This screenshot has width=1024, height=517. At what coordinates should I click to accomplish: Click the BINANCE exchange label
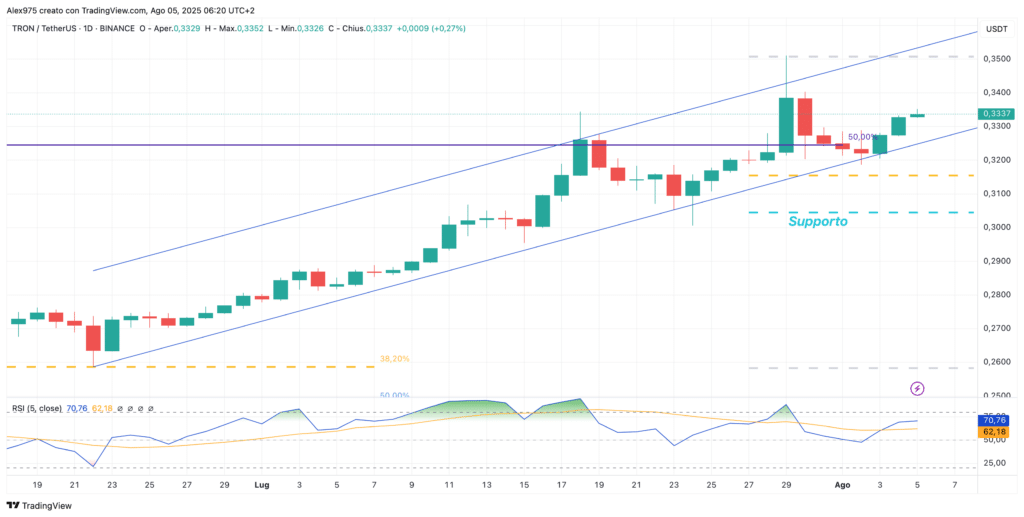[x=117, y=28]
